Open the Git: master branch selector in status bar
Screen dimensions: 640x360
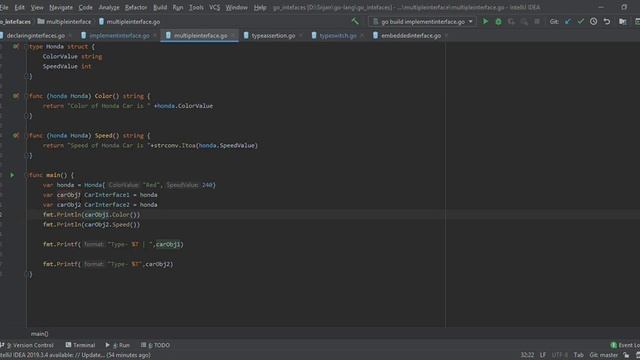click(x=604, y=355)
